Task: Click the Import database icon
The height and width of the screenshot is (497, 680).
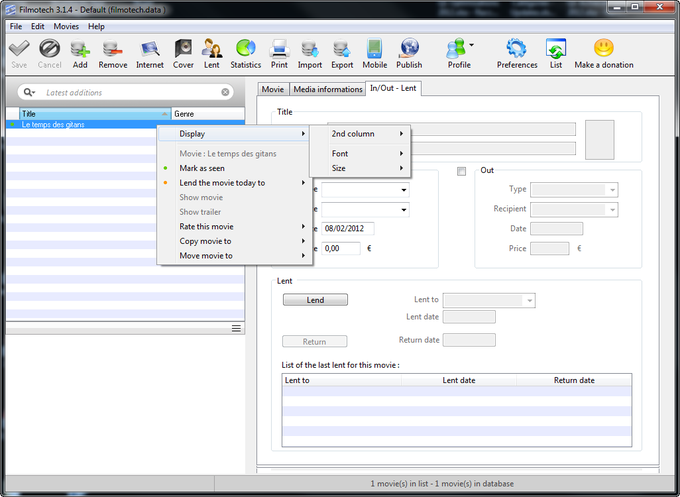Action: point(310,48)
